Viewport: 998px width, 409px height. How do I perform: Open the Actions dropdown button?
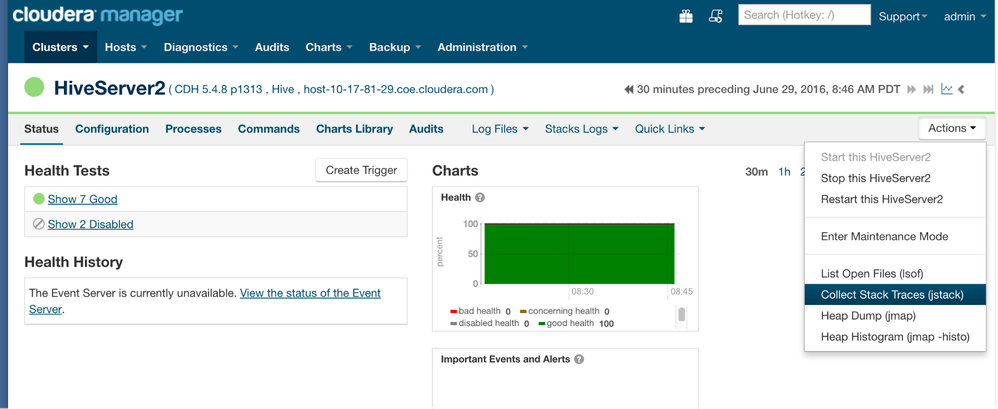pos(951,128)
